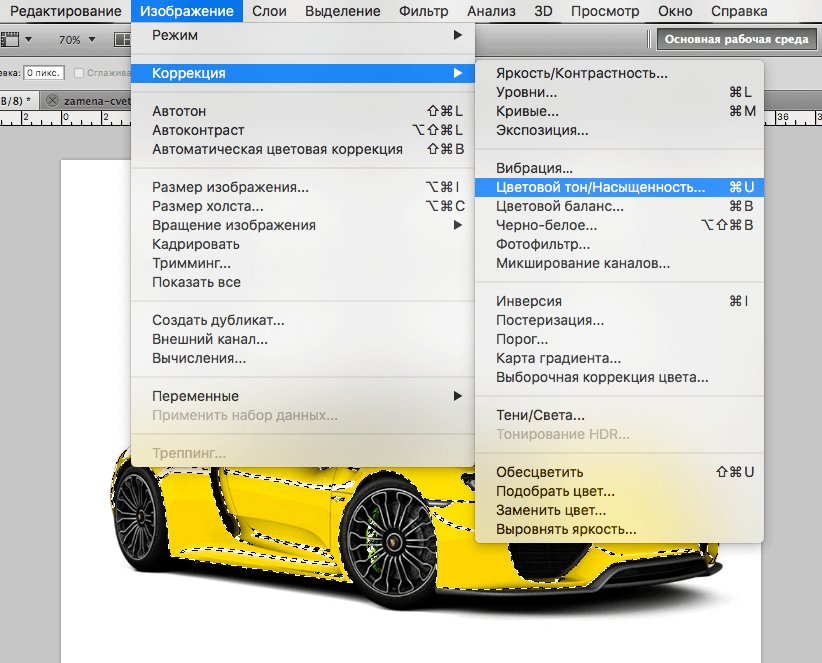Open the Вибрация adjustment
822x663 pixels.
point(619,168)
